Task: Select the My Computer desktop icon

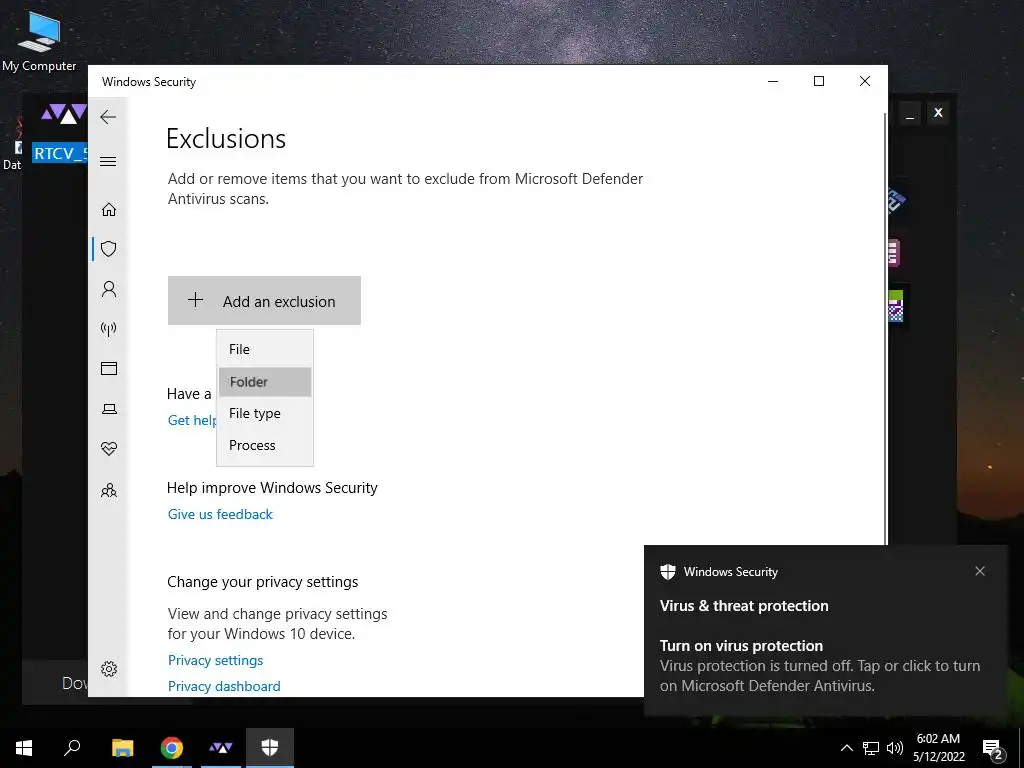Action: coord(39,41)
